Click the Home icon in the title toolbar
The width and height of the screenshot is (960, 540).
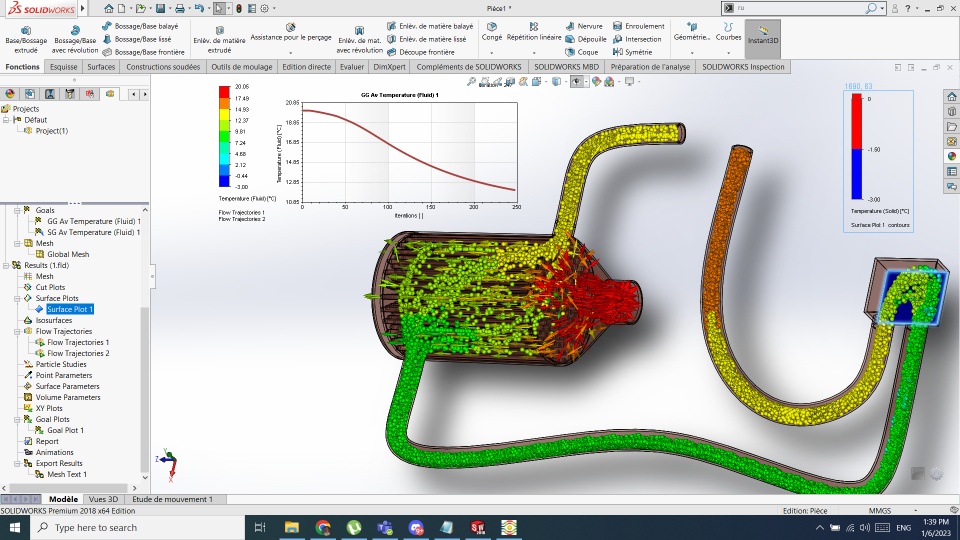click(108, 9)
